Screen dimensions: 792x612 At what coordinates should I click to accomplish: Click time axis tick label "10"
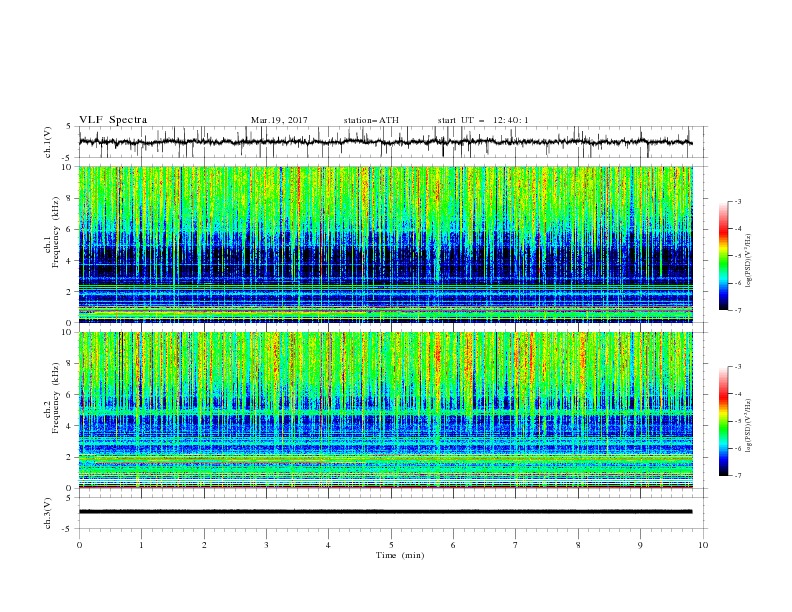[703, 545]
